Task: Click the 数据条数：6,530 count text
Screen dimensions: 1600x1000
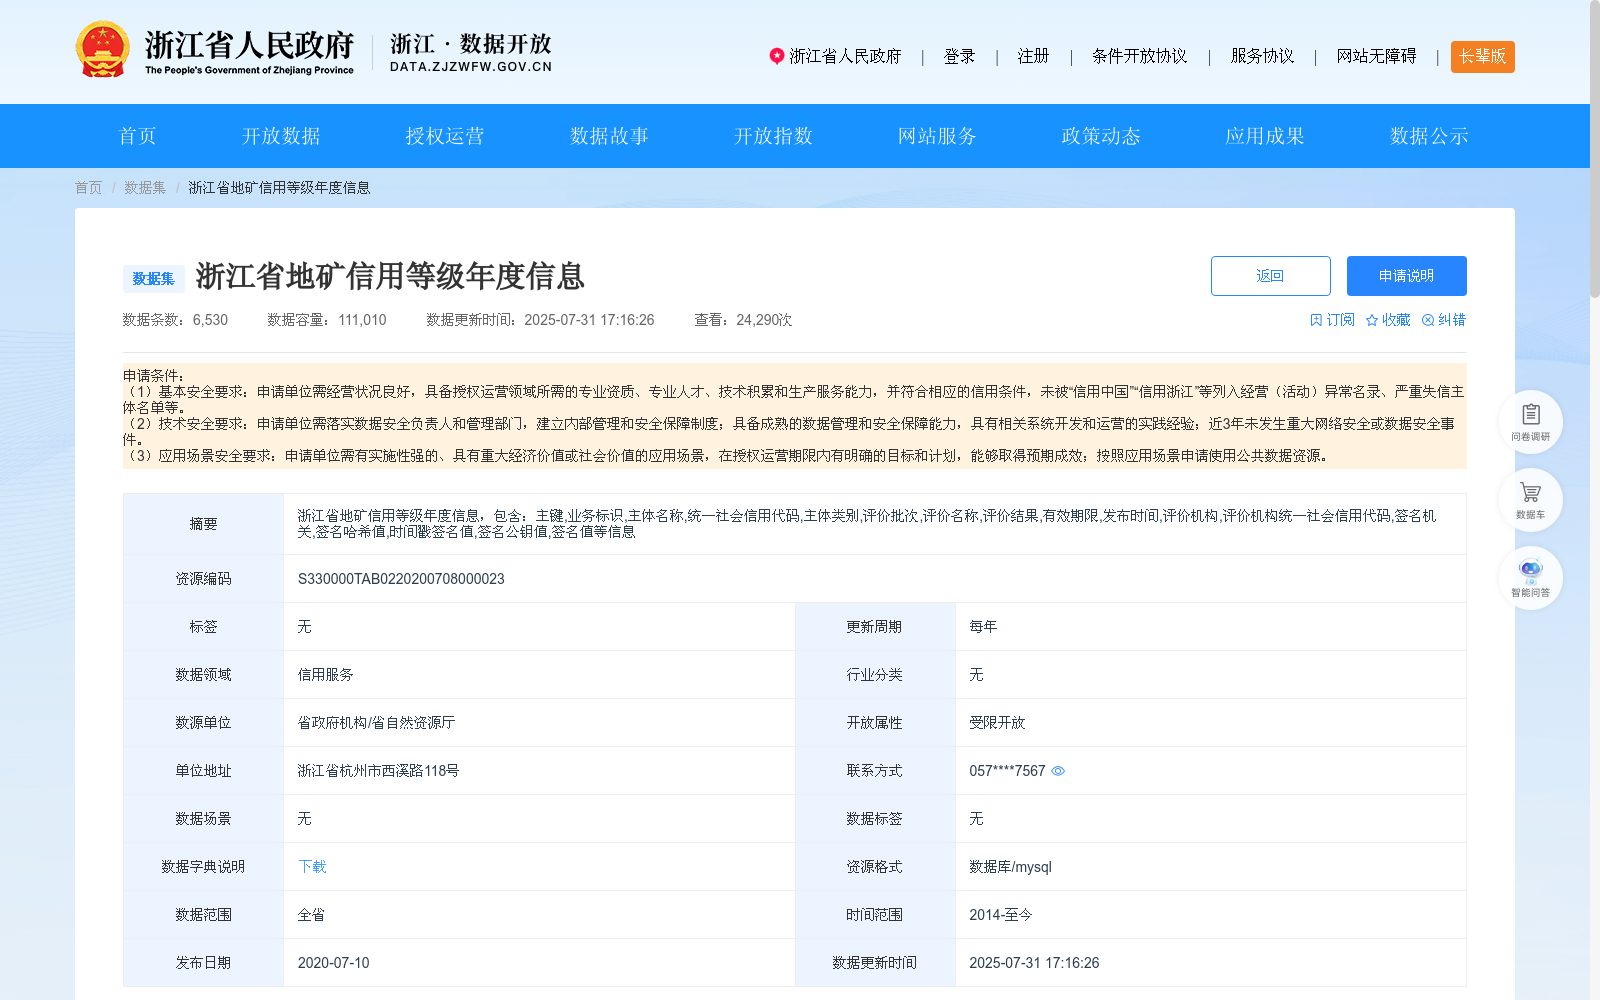Action: (x=175, y=320)
